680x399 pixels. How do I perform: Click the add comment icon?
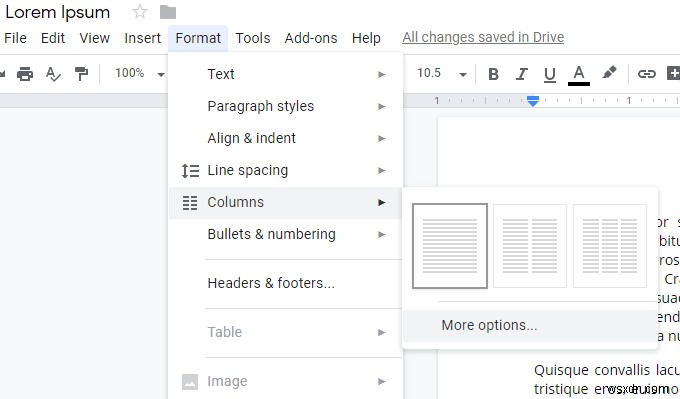click(673, 73)
